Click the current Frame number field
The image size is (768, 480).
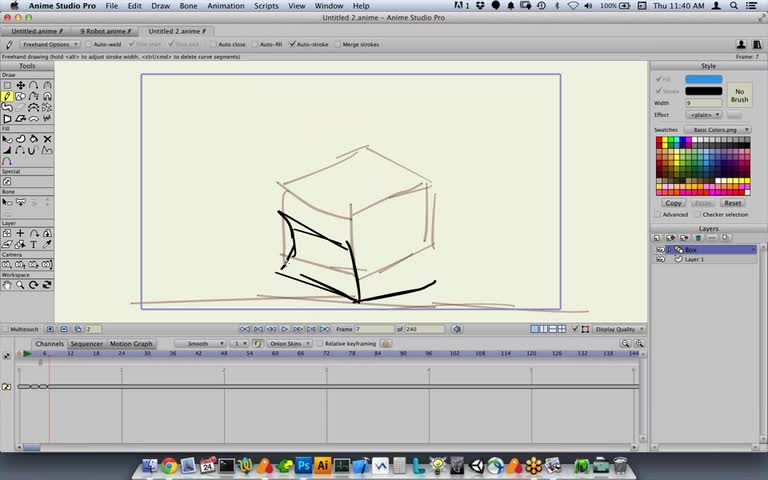(374, 329)
